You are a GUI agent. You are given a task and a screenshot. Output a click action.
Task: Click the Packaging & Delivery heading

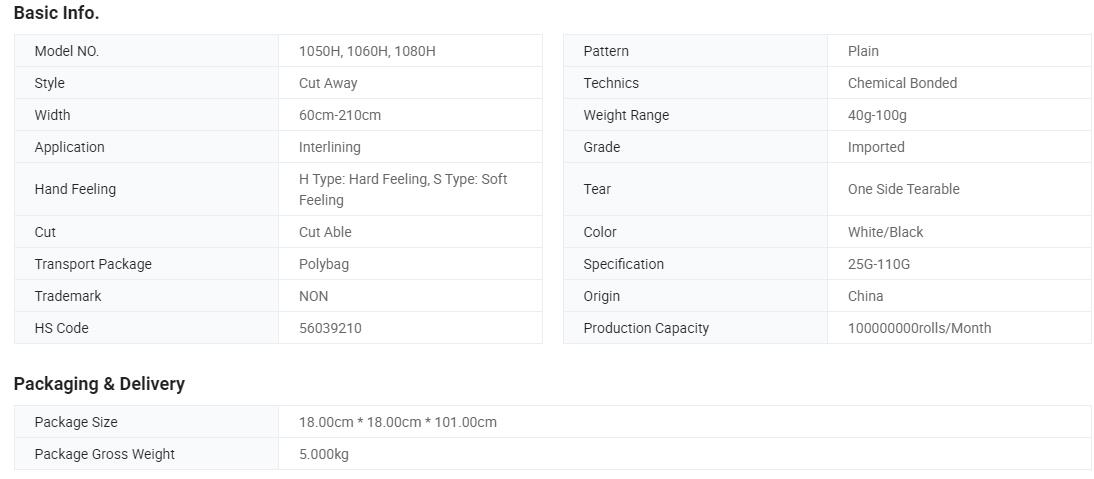click(99, 384)
